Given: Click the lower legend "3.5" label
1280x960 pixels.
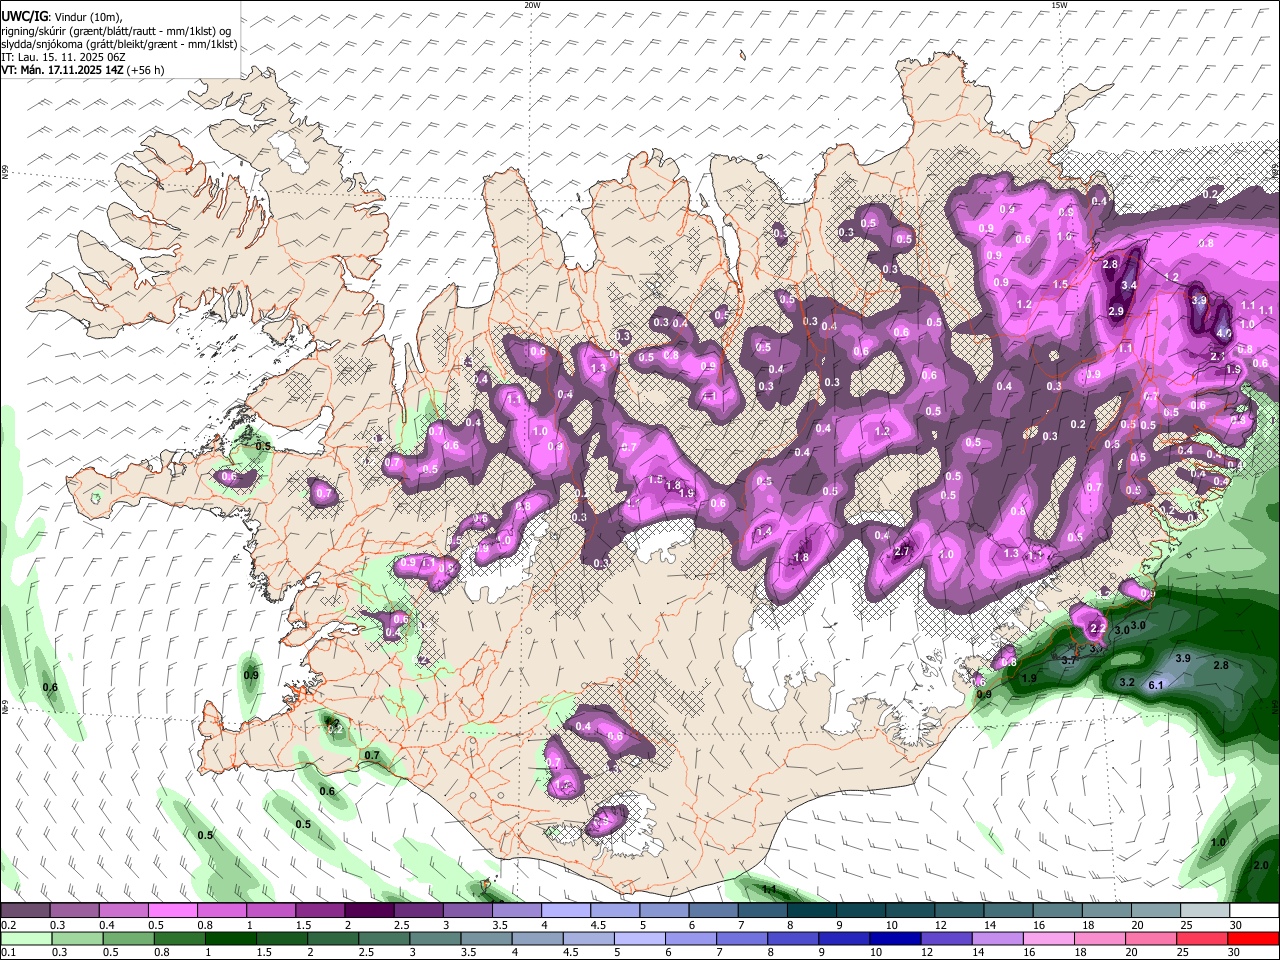Looking at the screenshot, I should coord(468,952).
